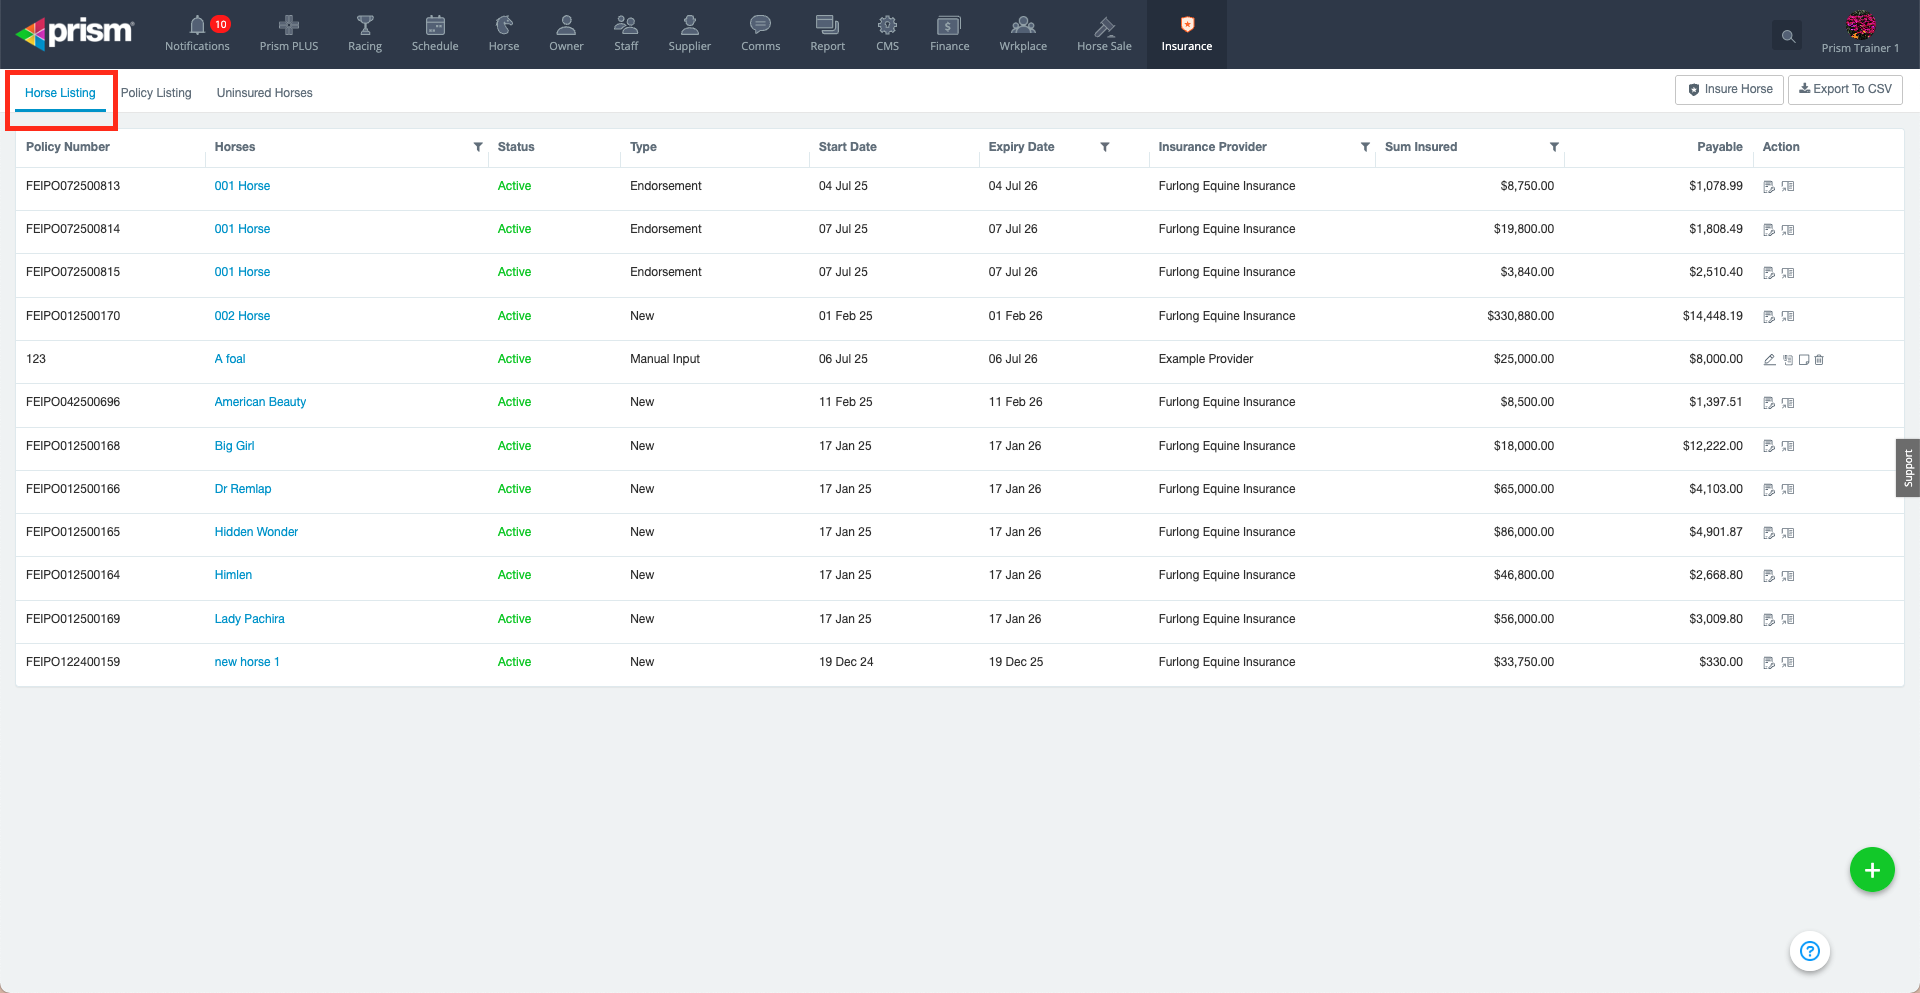This screenshot has width=1920, height=993.
Task: Switch to Uninsured Horses tab
Action: point(264,93)
